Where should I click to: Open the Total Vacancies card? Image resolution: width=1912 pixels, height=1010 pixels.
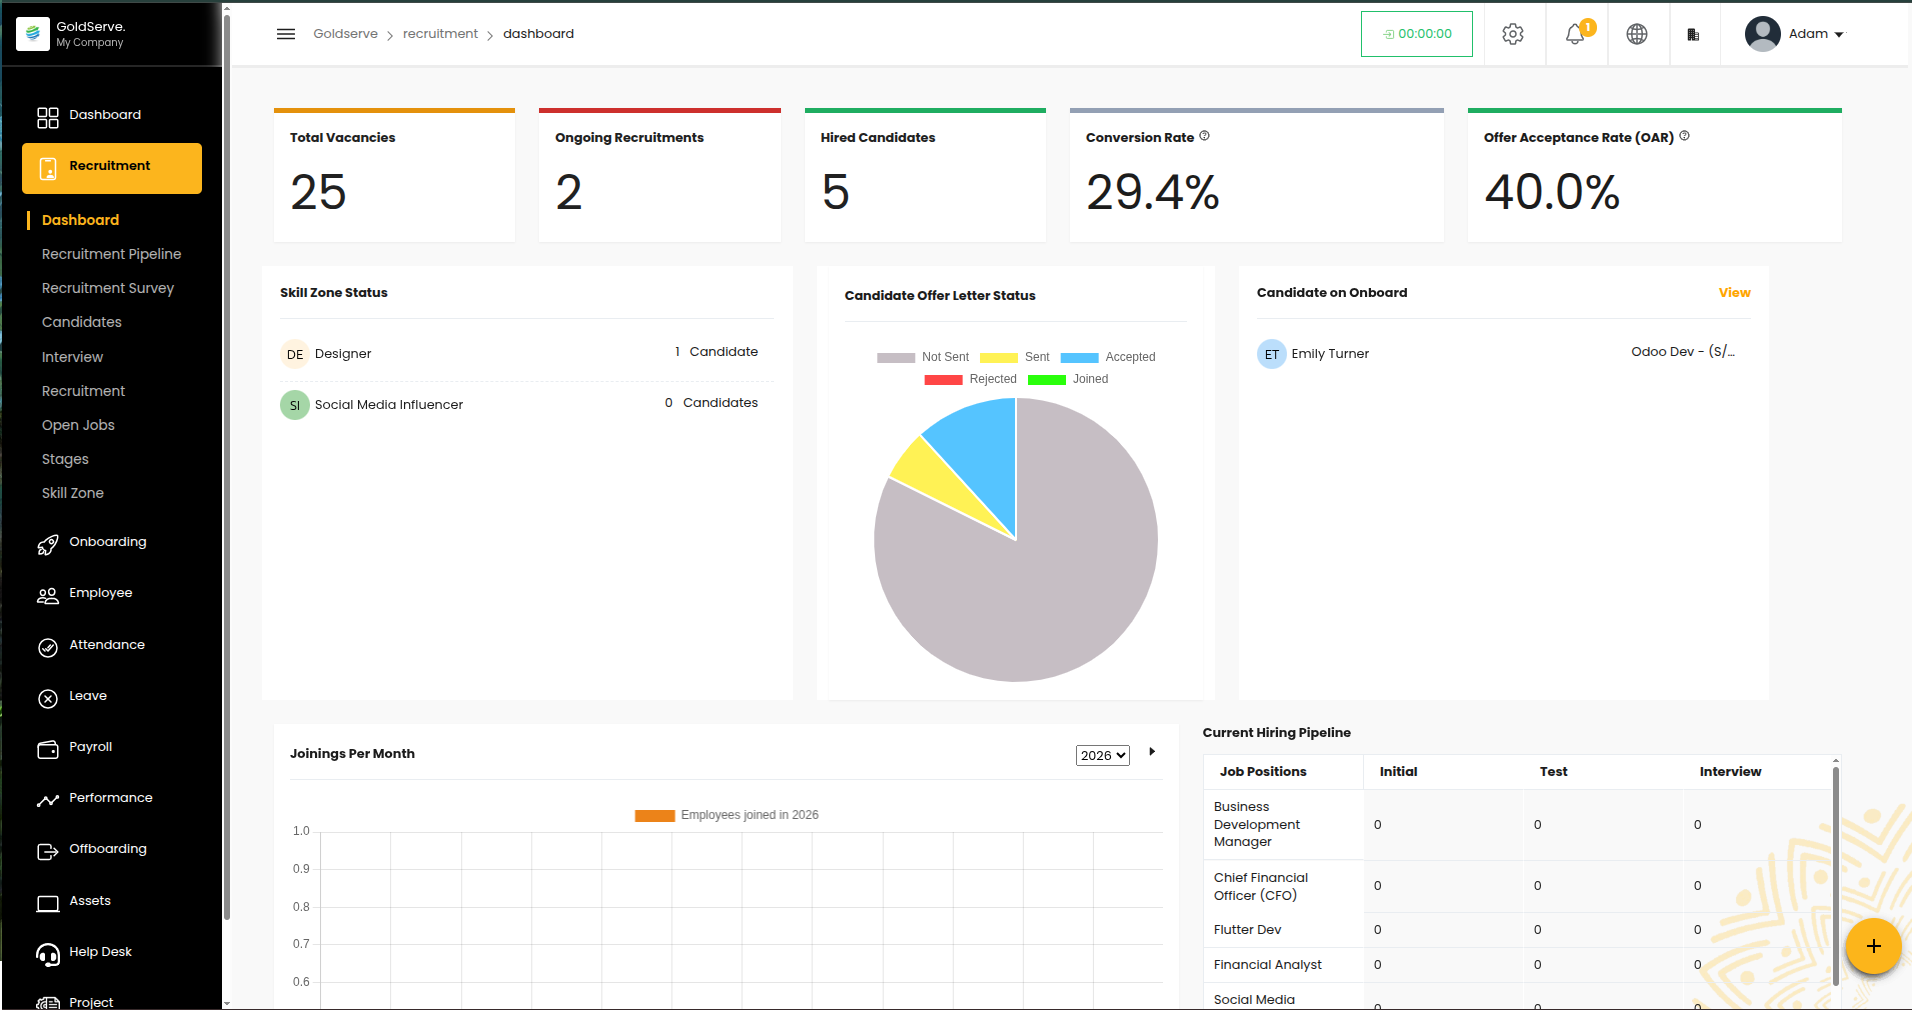pyautogui.click(x=394, y=175)
